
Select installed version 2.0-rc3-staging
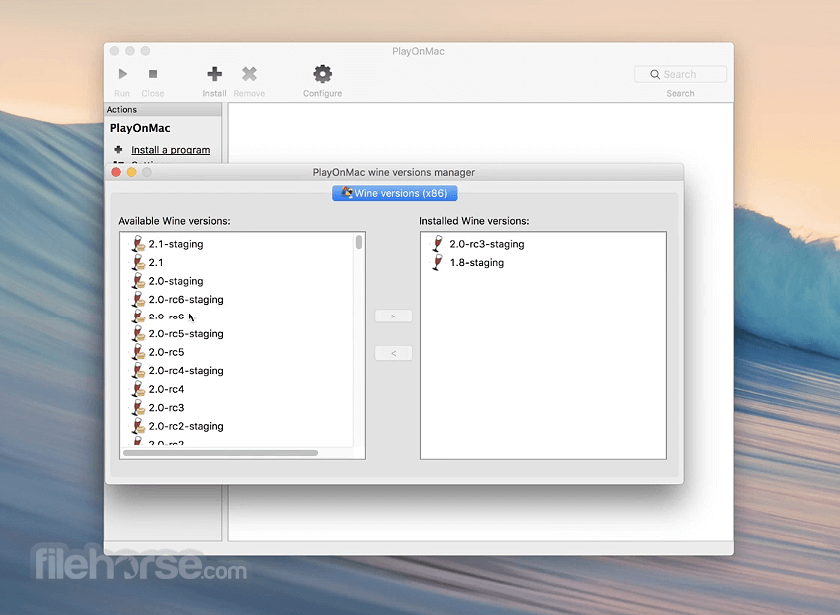(x=486, y=244)
